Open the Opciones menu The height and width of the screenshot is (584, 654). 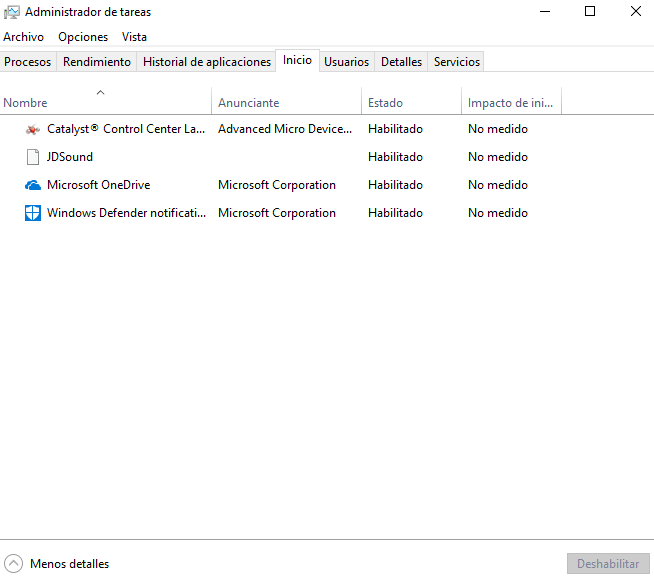[x=83, y=37]
